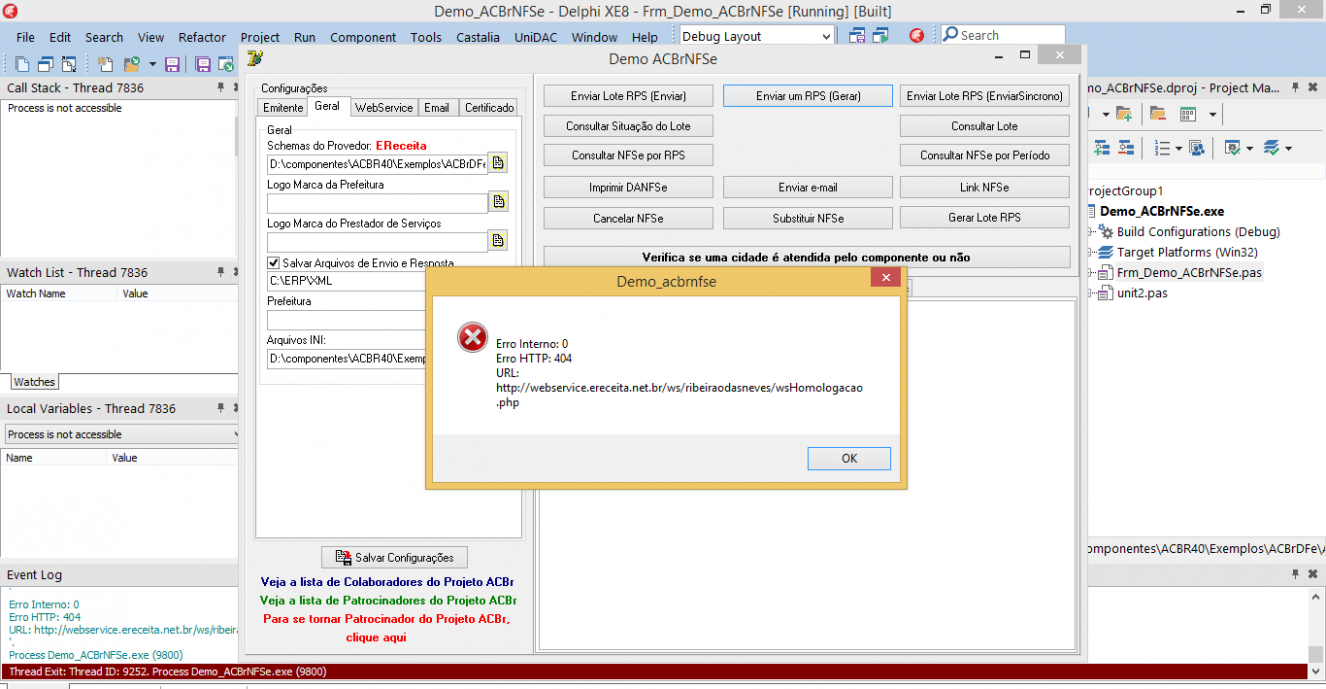1326x689 pixels.
Task: Pin the Project Manager panel
Action: (x=1295, y=88)
